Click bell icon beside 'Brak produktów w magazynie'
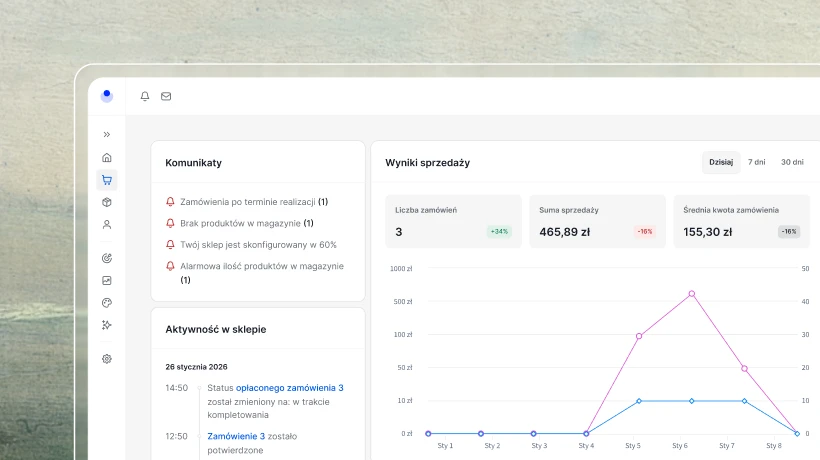The image size is (820, 460). point(170,223)
